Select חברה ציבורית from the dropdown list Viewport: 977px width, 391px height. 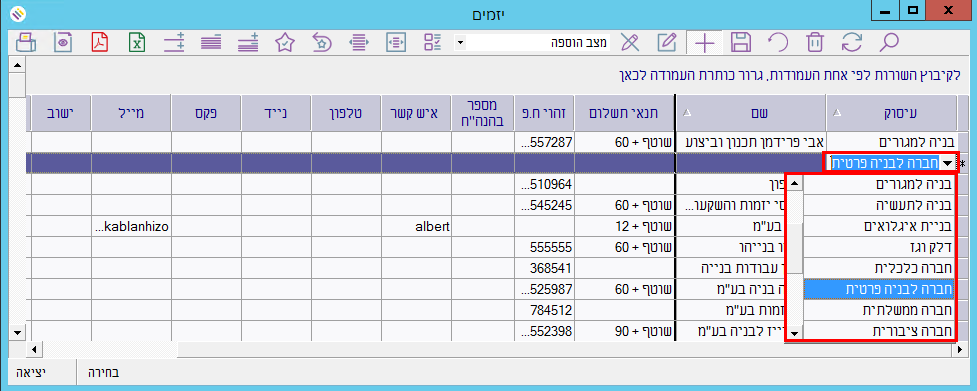click(x=879, y=331)
